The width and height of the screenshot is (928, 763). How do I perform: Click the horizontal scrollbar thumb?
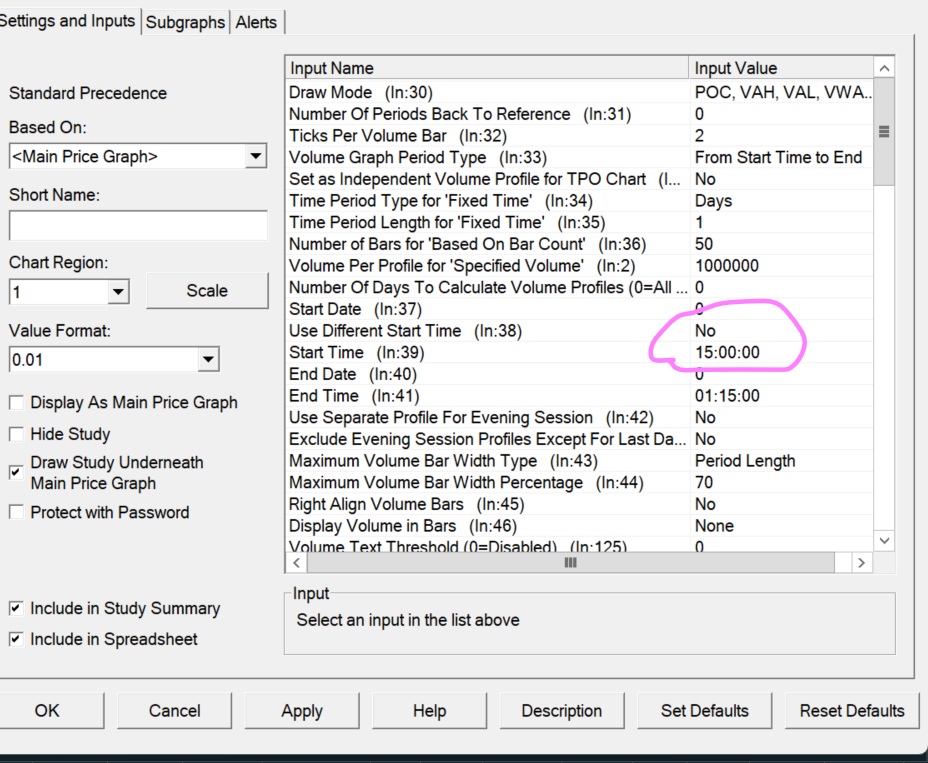click(571, 563)
